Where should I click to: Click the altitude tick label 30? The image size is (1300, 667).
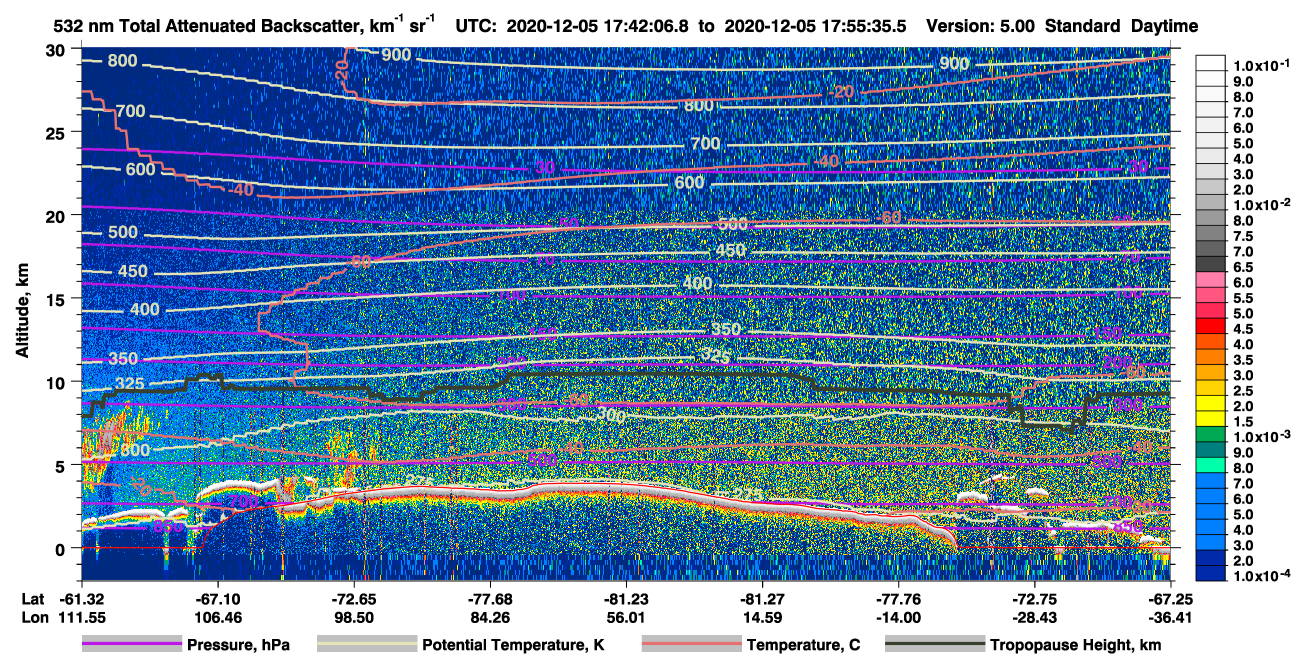point(58,49)
